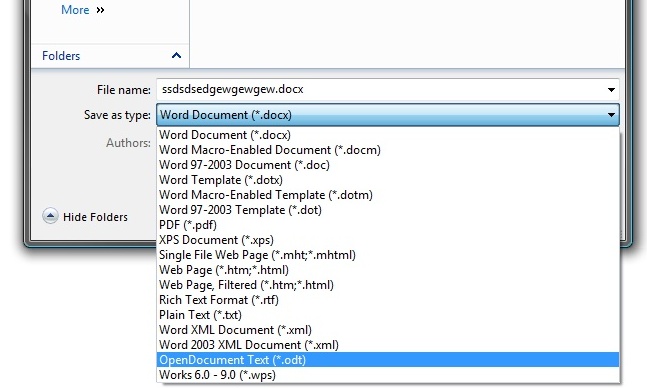647x389 pixels.
Task: Open the File name history dropdown arrow
Action: point(611,90)
